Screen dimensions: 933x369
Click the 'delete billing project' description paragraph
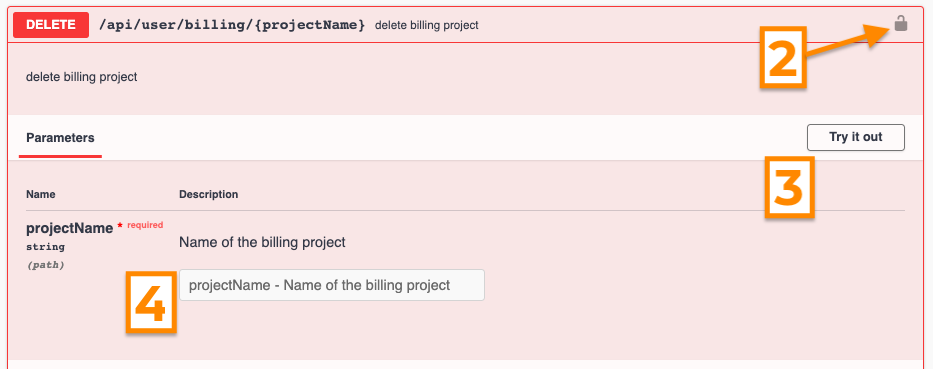pyautogui.click(x=82, y=77)
